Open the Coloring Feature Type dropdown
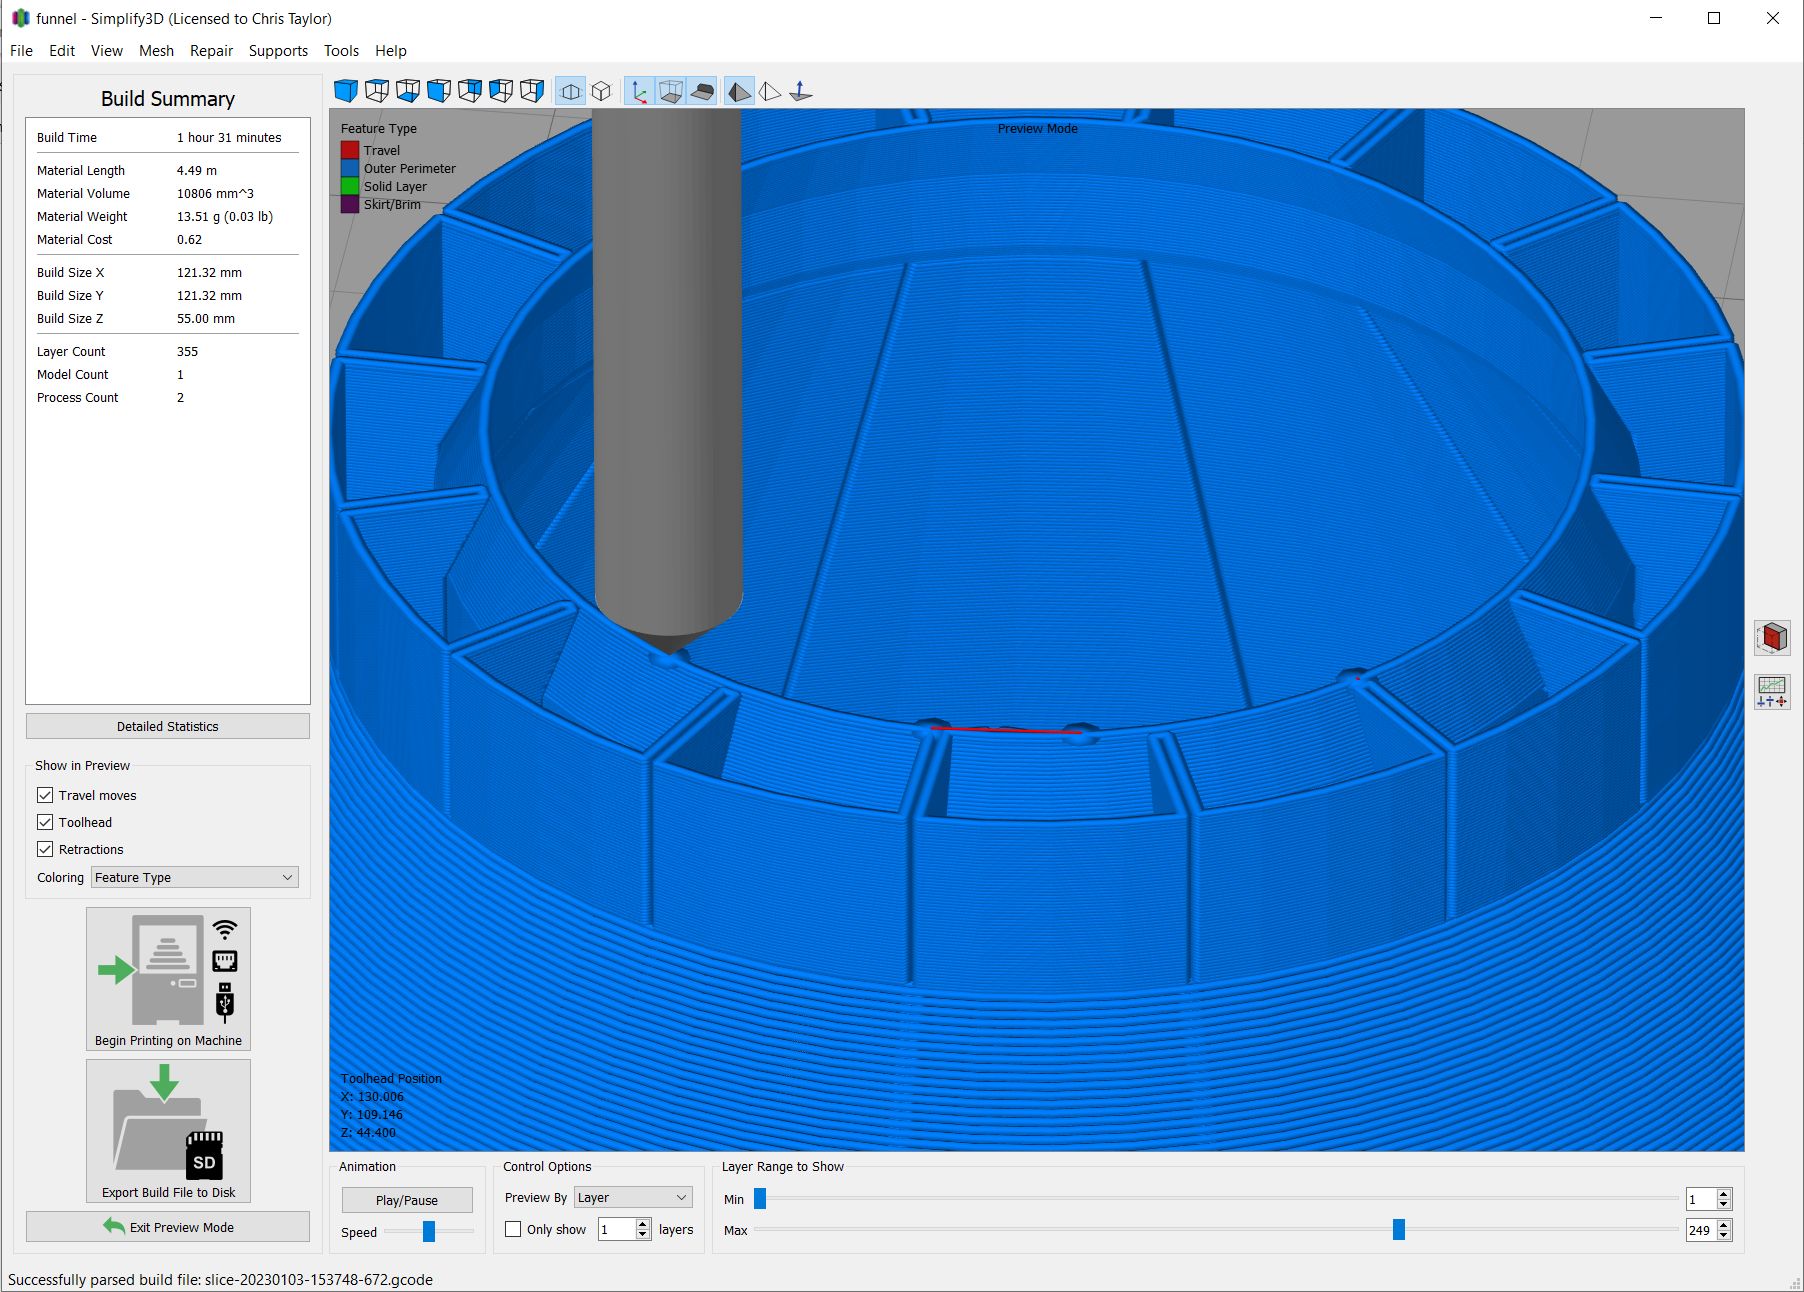Screen dimensions: 1804x1292 click(195, 877)
